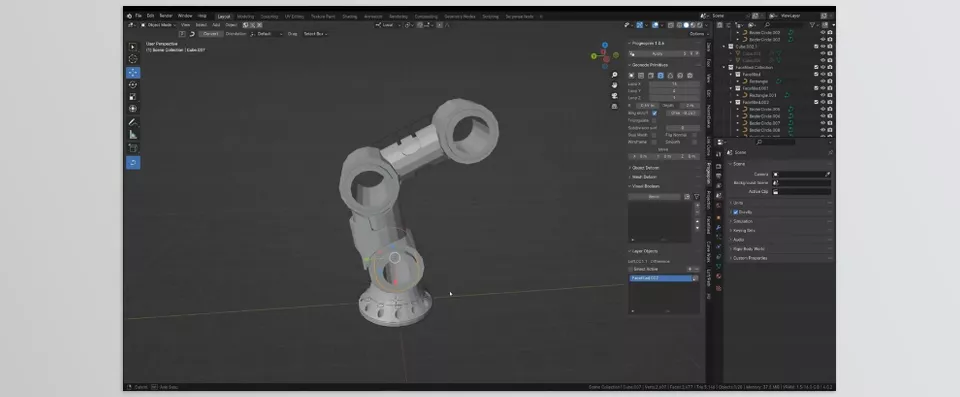960x397 pixels.
Task: Switch to the UV Editing workspace tab
Action: [x=294, y=17]
